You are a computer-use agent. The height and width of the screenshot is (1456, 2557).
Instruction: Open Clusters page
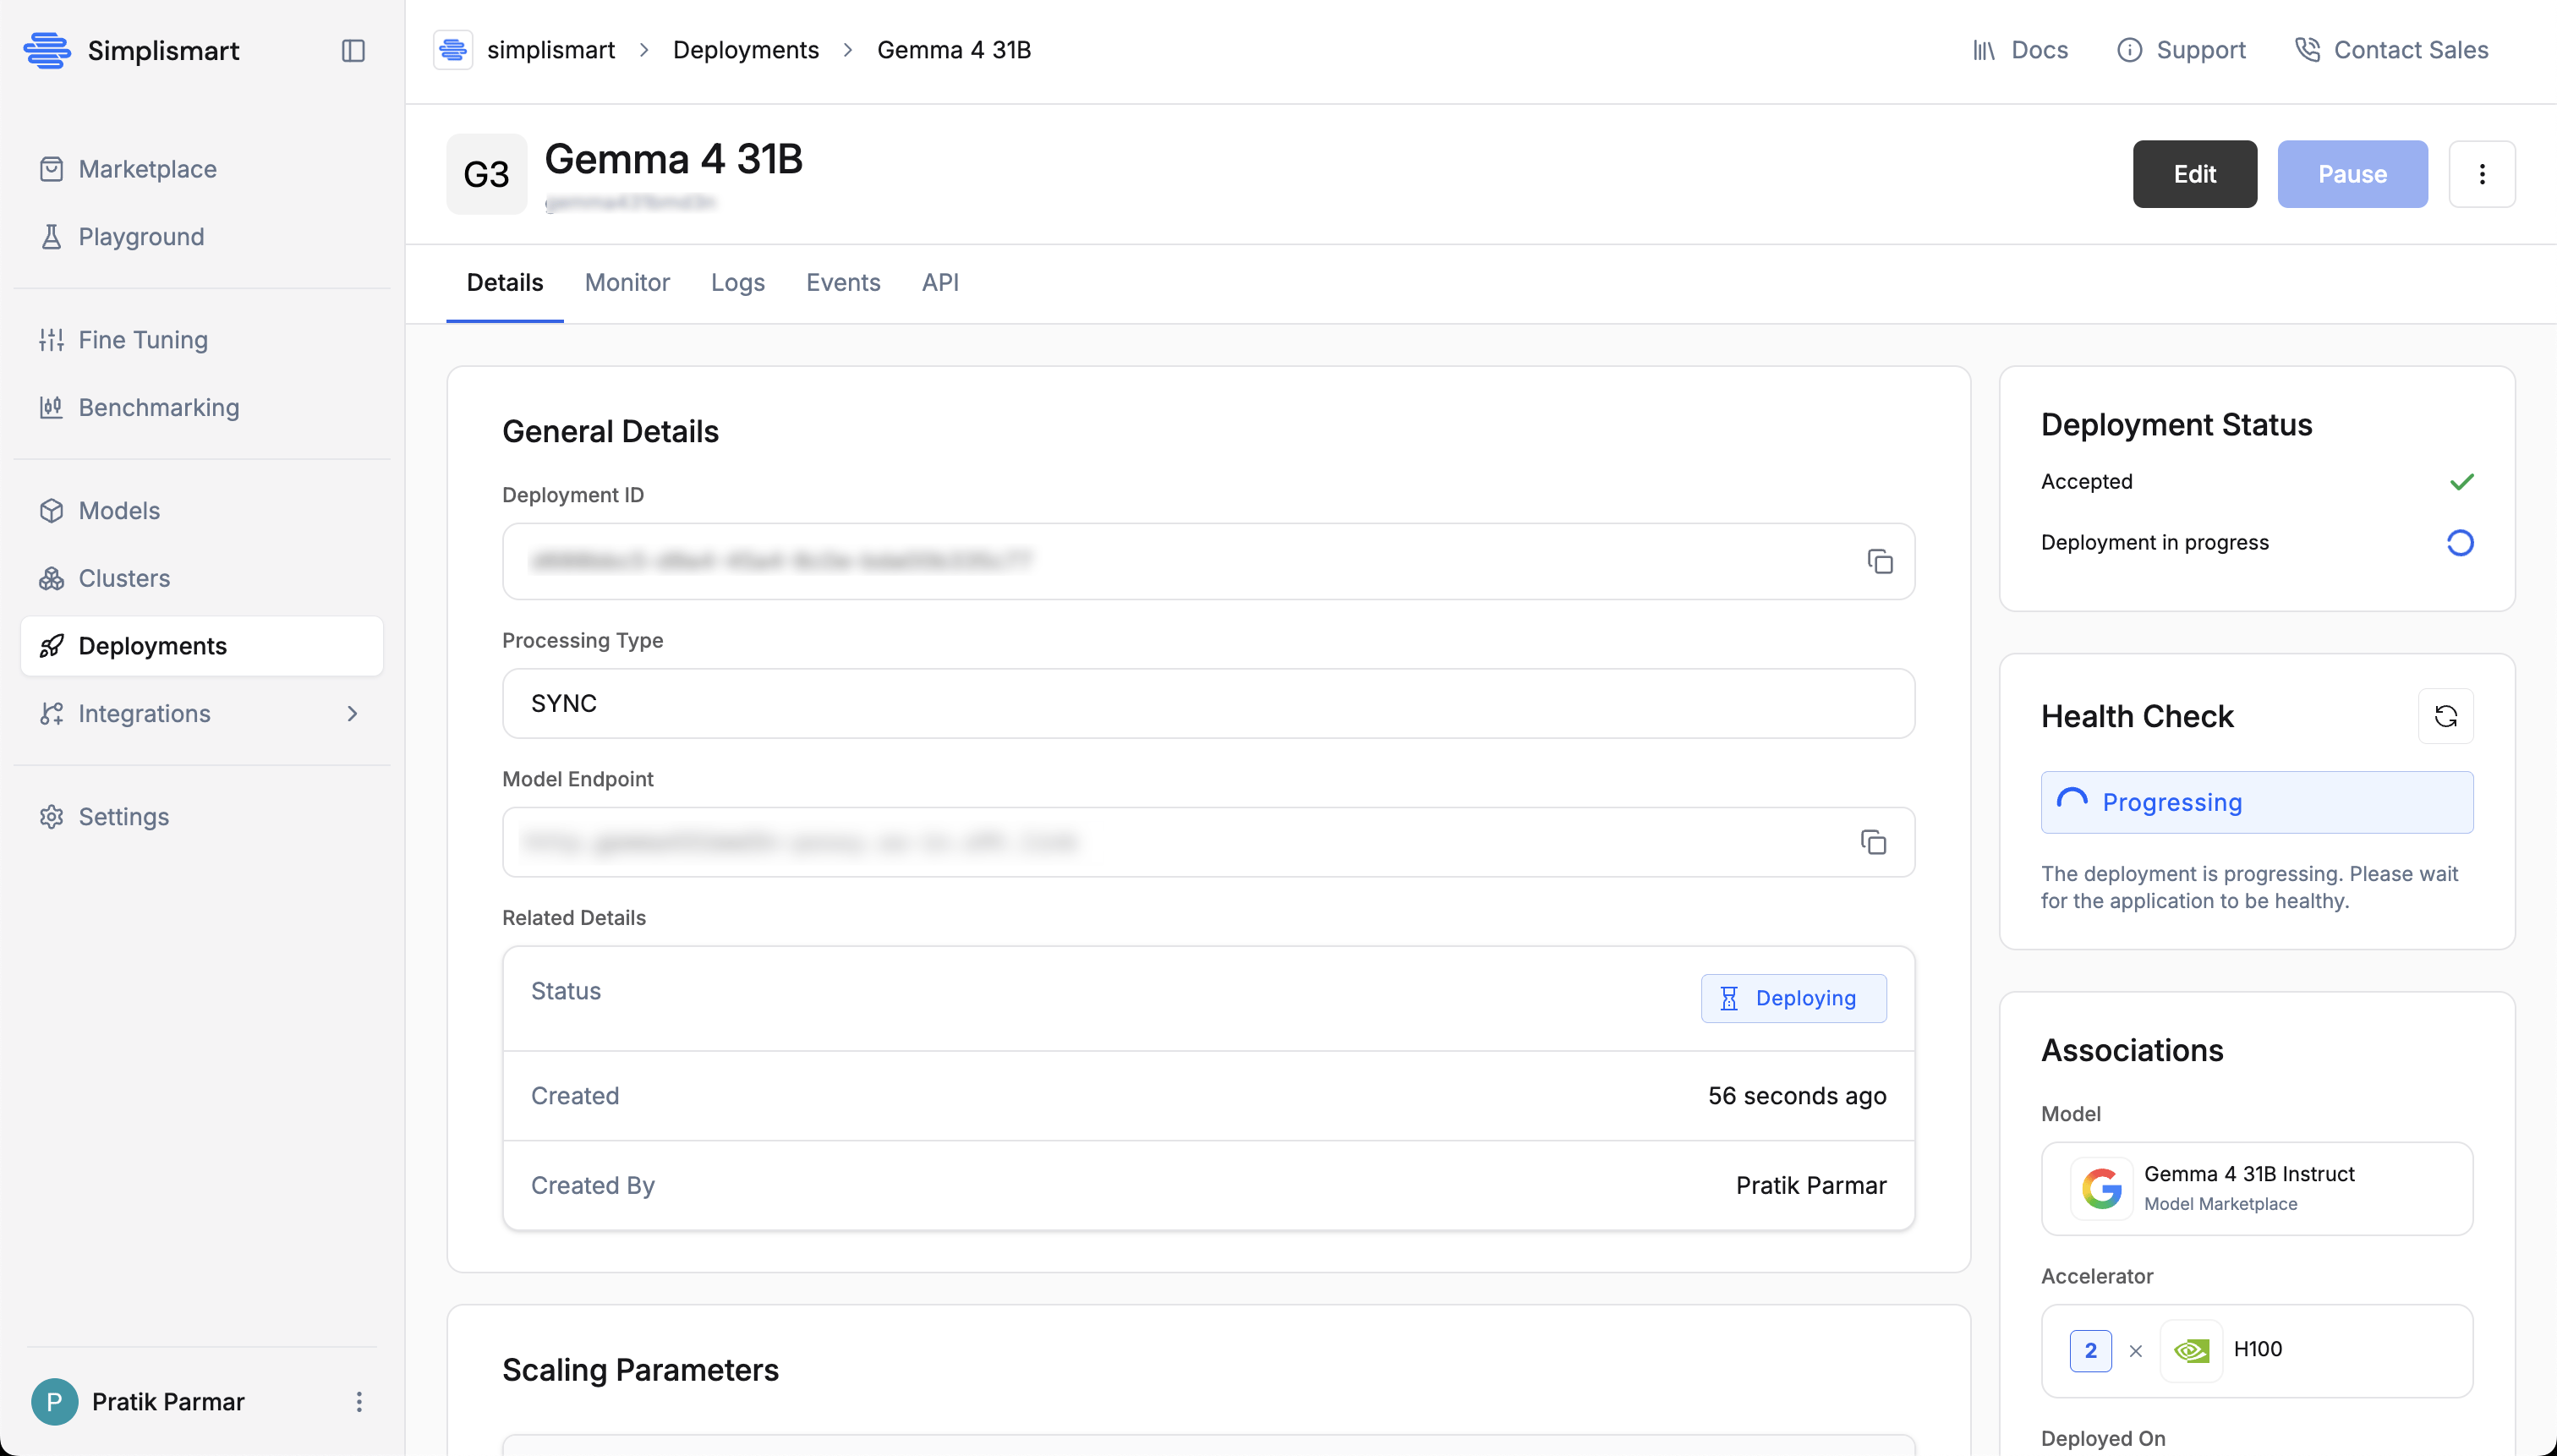(x=202, y=579)
